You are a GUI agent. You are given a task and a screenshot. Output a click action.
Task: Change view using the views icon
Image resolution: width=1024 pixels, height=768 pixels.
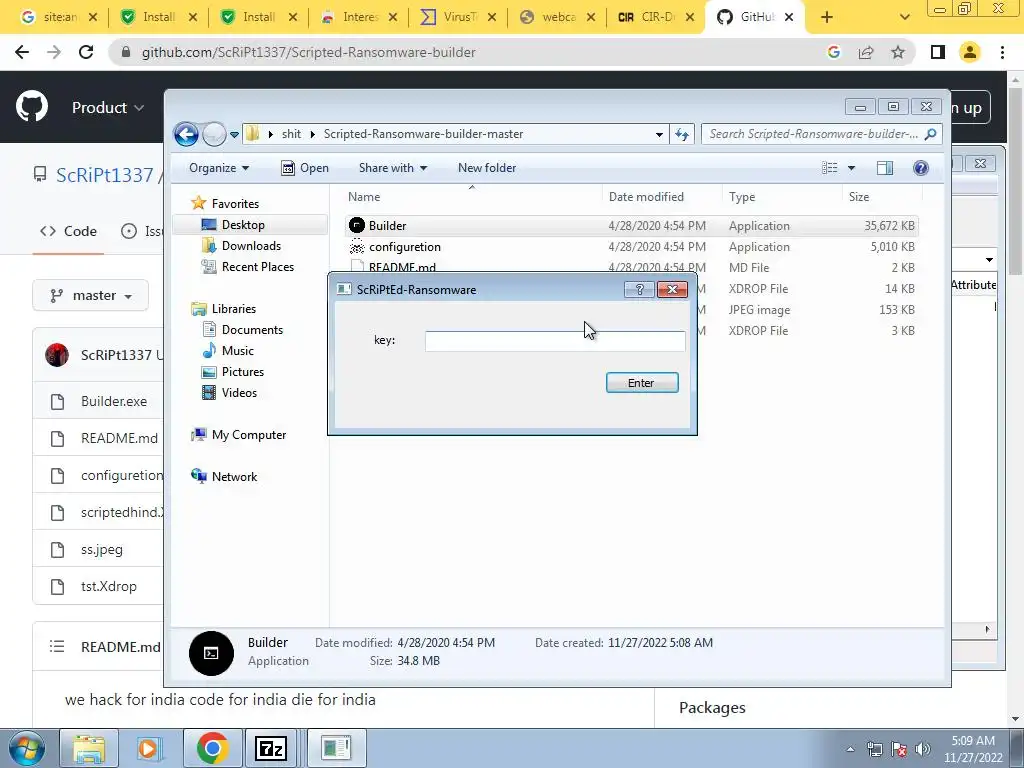(x=829, y=168)
